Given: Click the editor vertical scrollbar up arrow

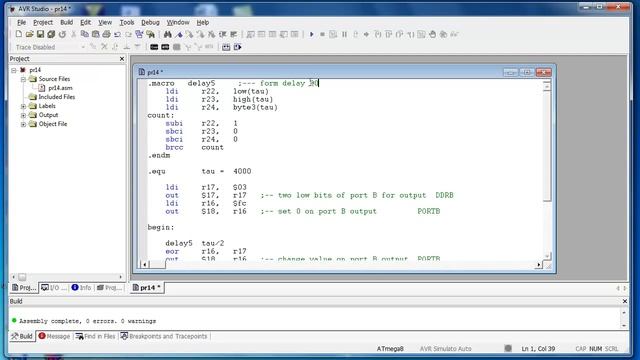Looking at the screenshot, I should (547, 86).
